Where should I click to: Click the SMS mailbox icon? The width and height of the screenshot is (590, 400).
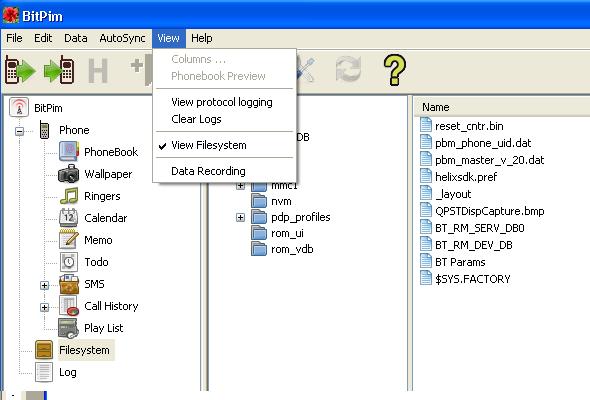click(x=69, y=284)
